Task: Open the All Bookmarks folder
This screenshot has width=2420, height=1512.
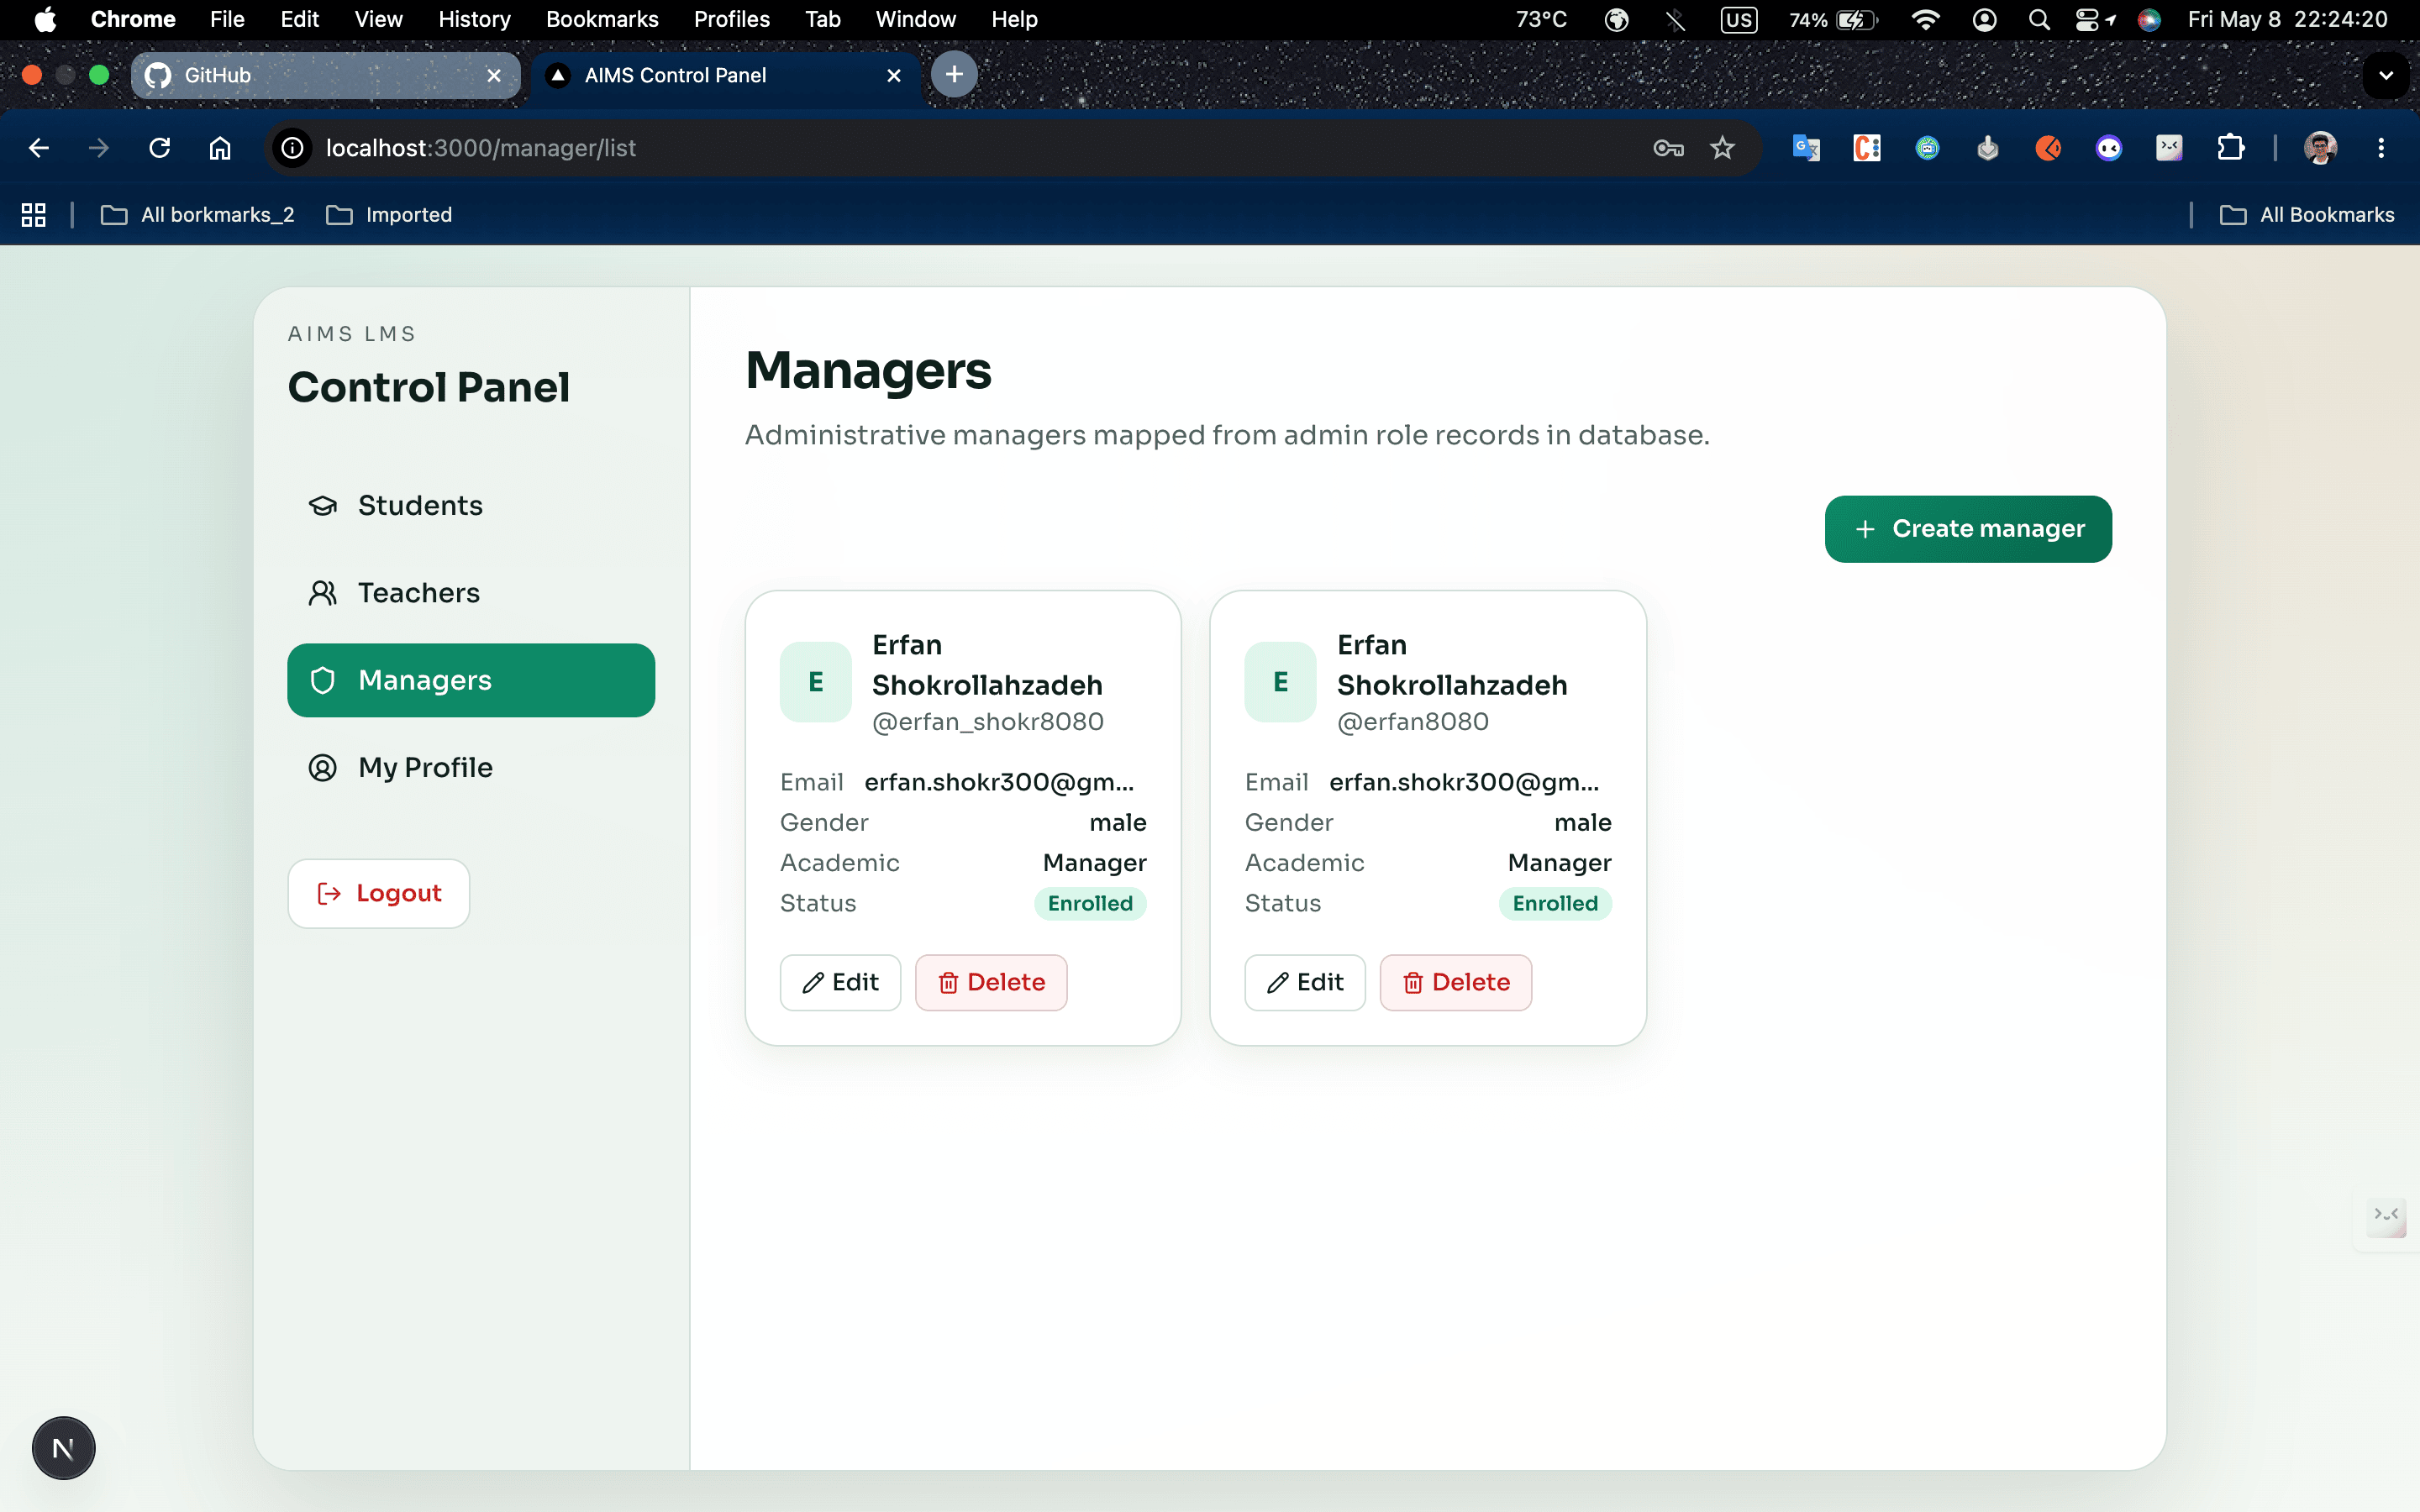Action: [x=2307, y=215]
